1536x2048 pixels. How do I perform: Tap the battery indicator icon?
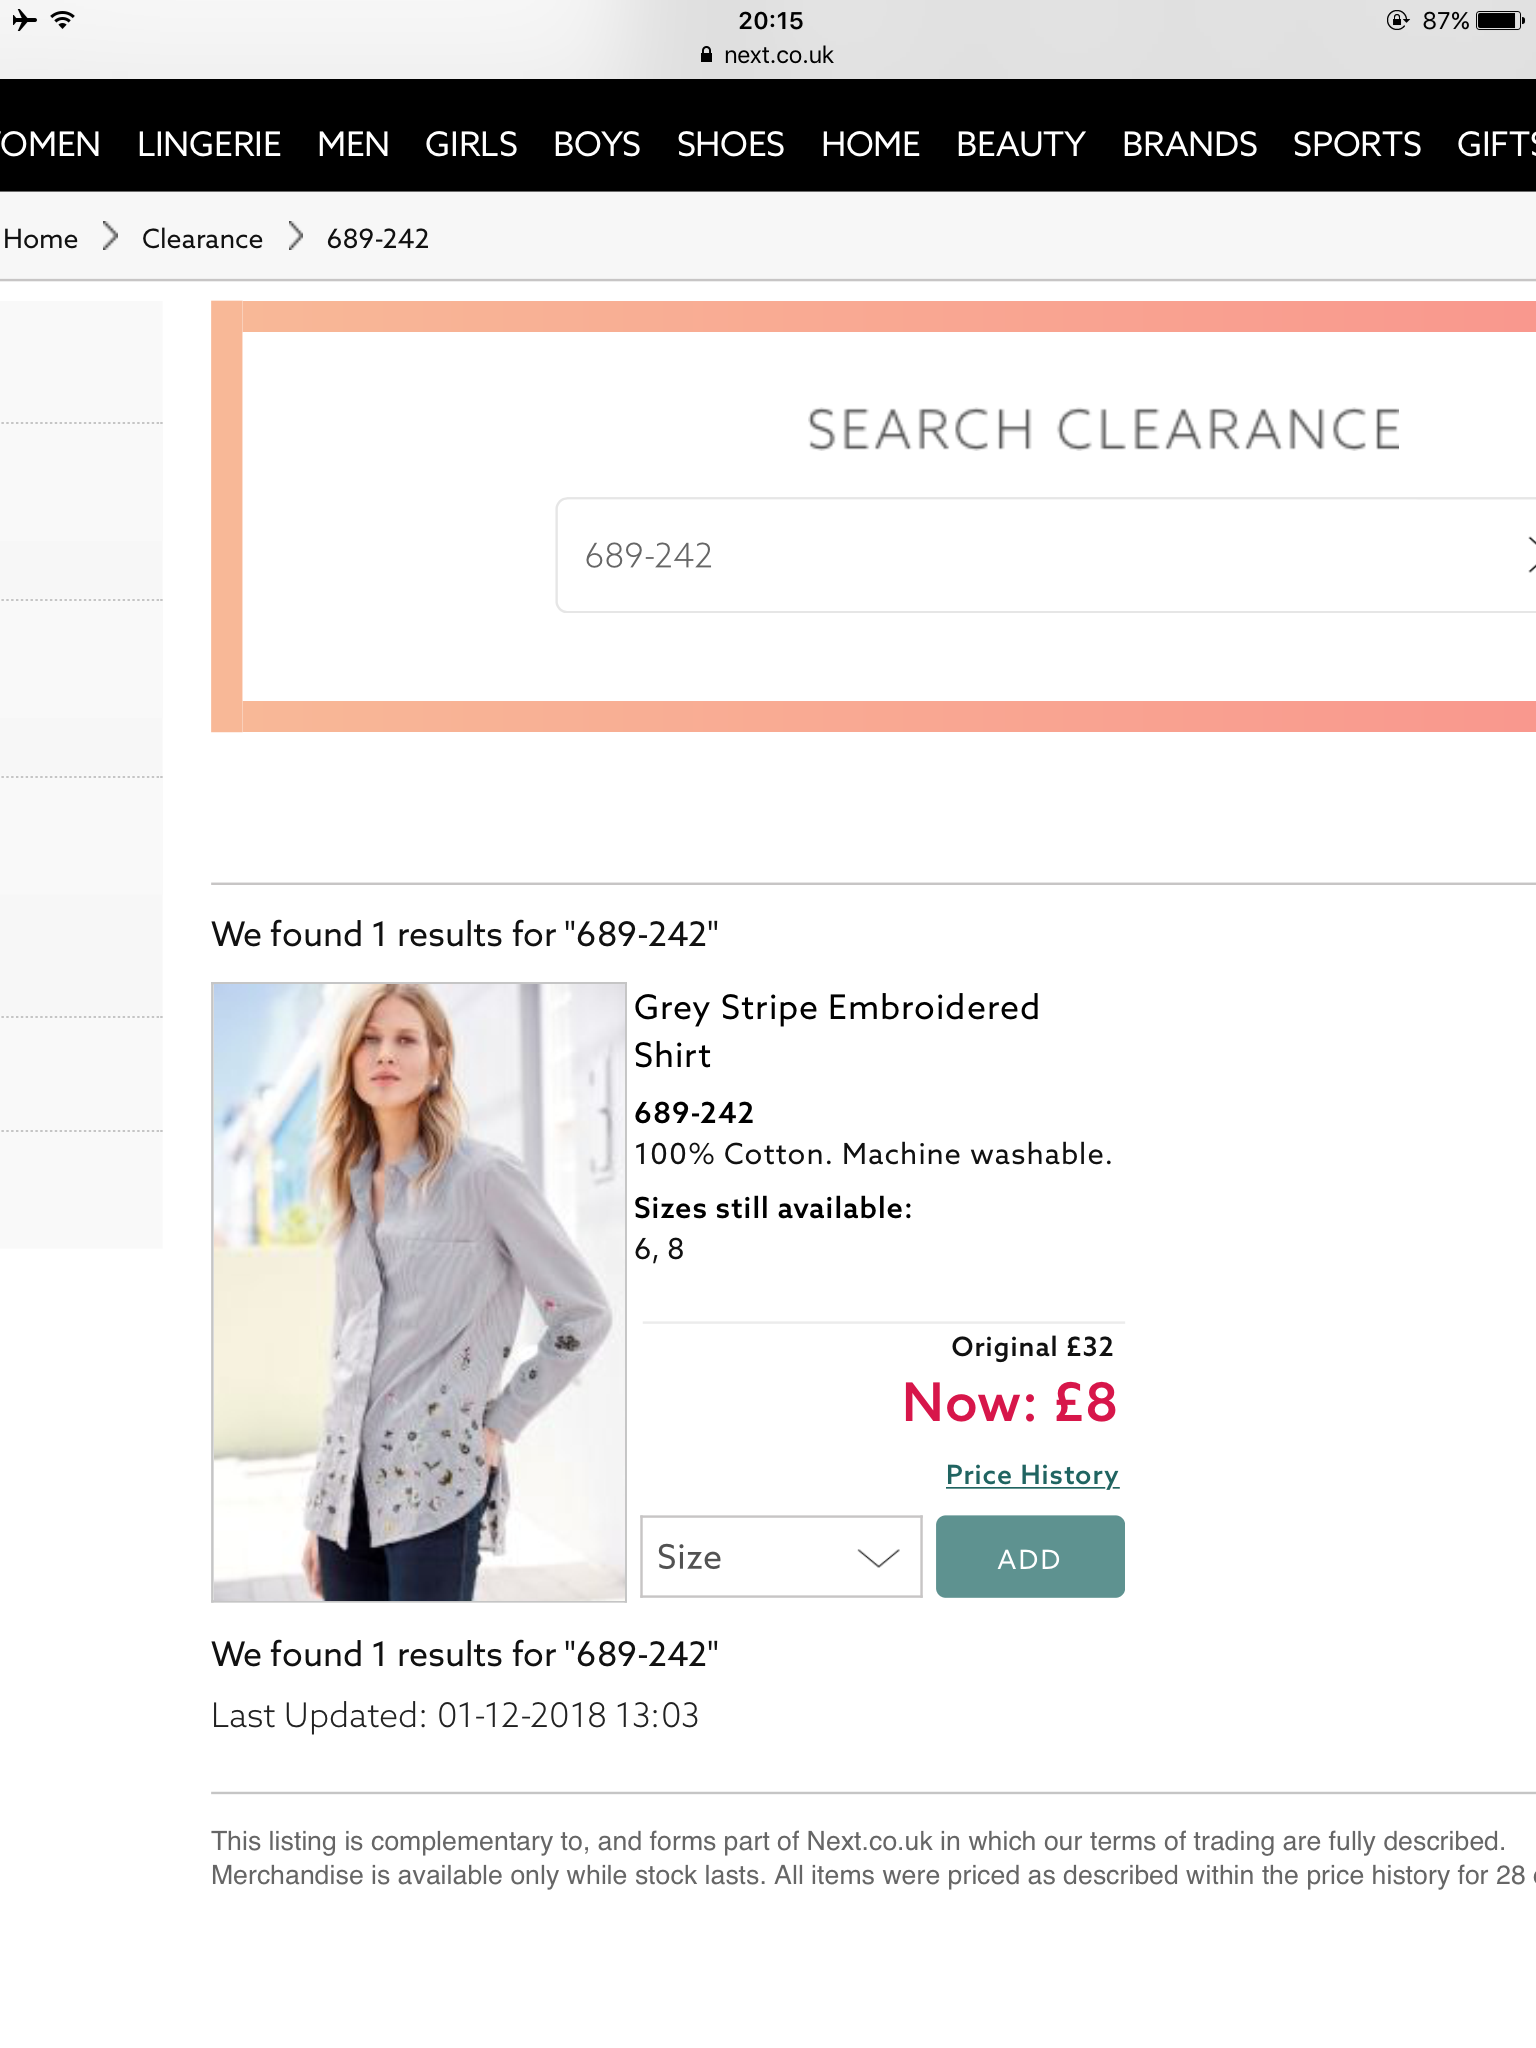click(1500, 20)
